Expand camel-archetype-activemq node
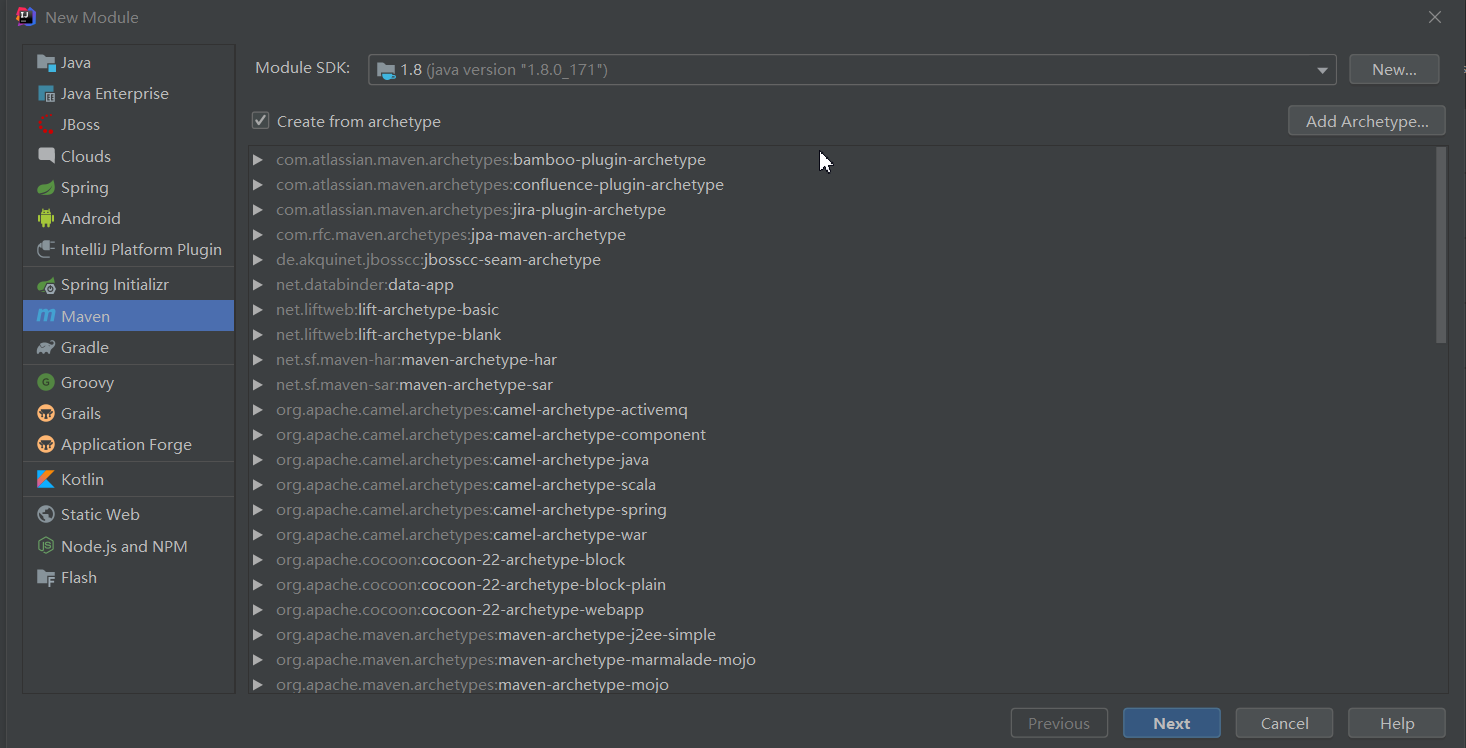The width and height of the screenshot is (1466, 748). [x=258, y=410]
